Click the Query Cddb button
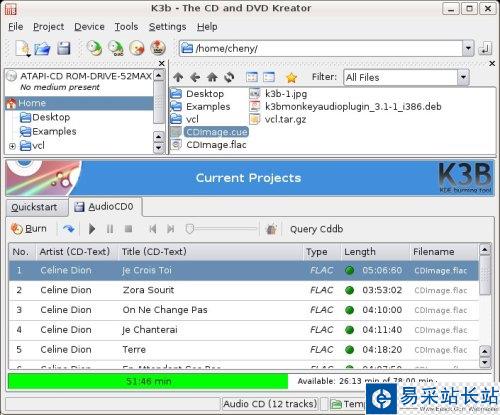The width and height of the screenshot is (500, 415). [316, 229]
